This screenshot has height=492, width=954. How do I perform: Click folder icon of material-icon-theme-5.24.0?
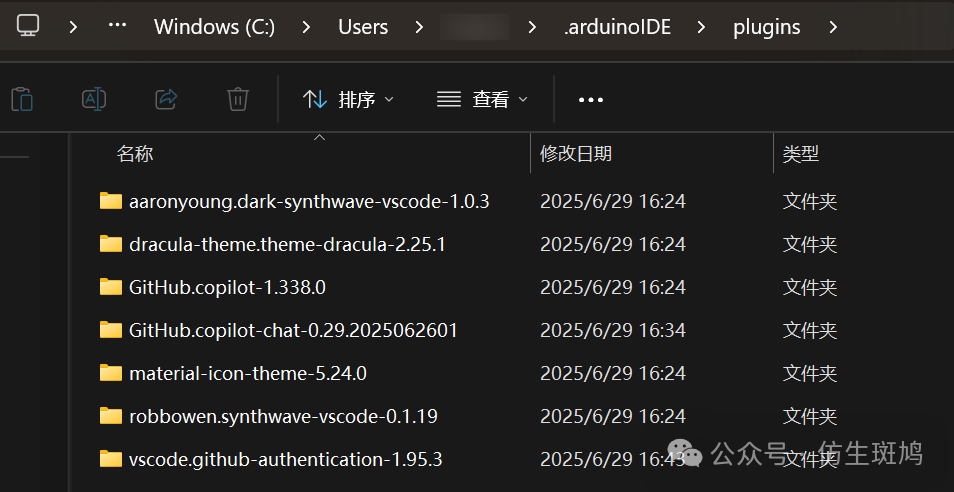[111, 372]
